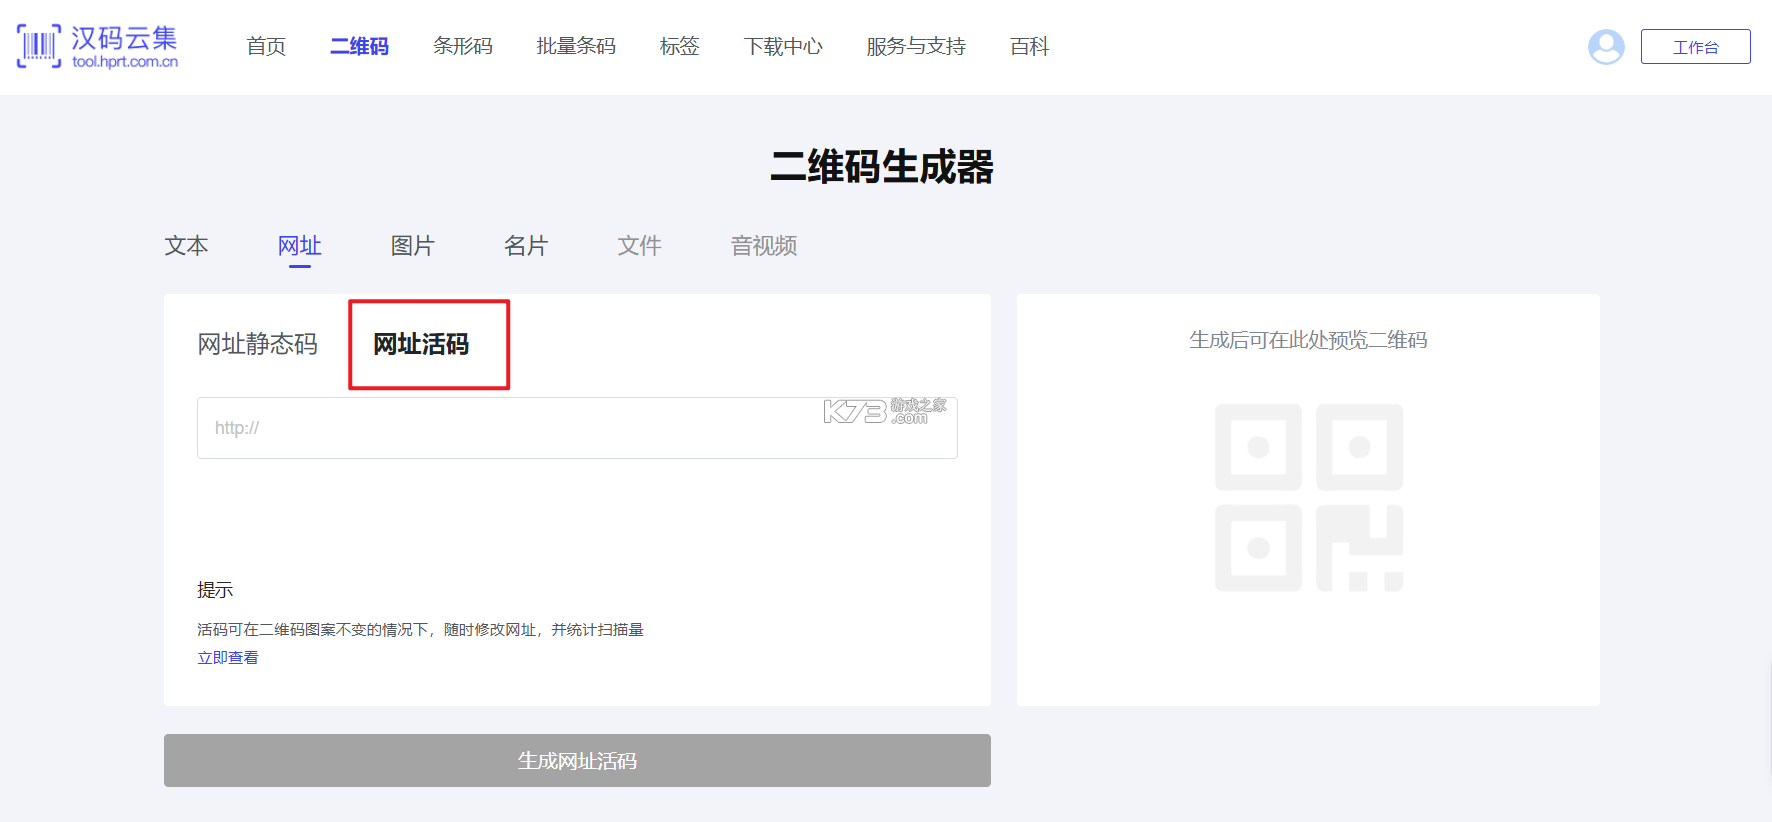Click the http:// URL input field

coord(577,428)
